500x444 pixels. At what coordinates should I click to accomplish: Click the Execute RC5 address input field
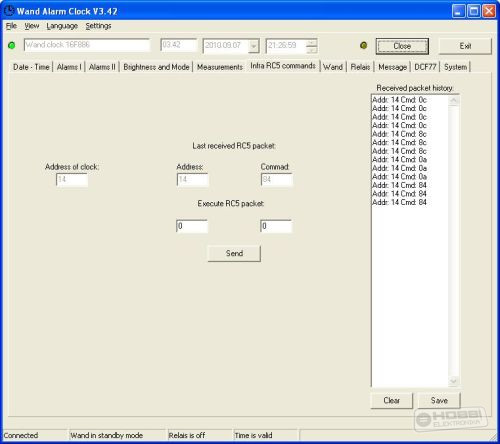point(192,226)
